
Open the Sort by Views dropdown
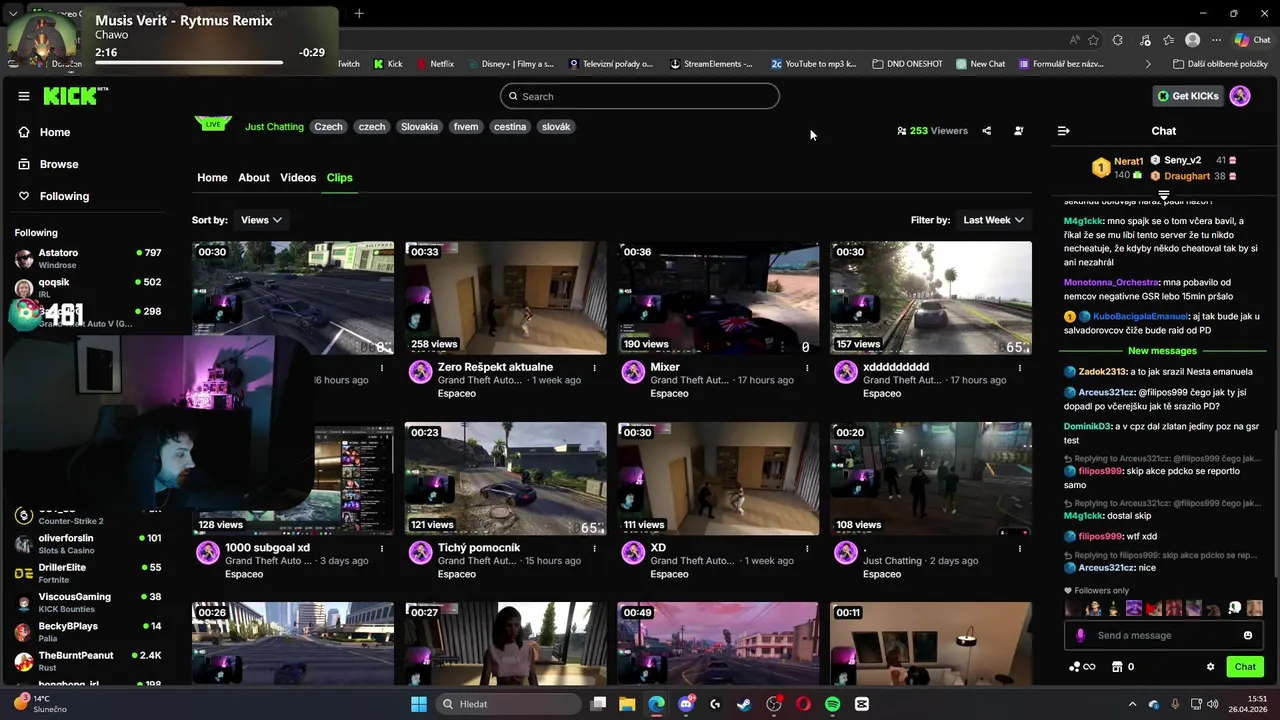pos(261,220)
